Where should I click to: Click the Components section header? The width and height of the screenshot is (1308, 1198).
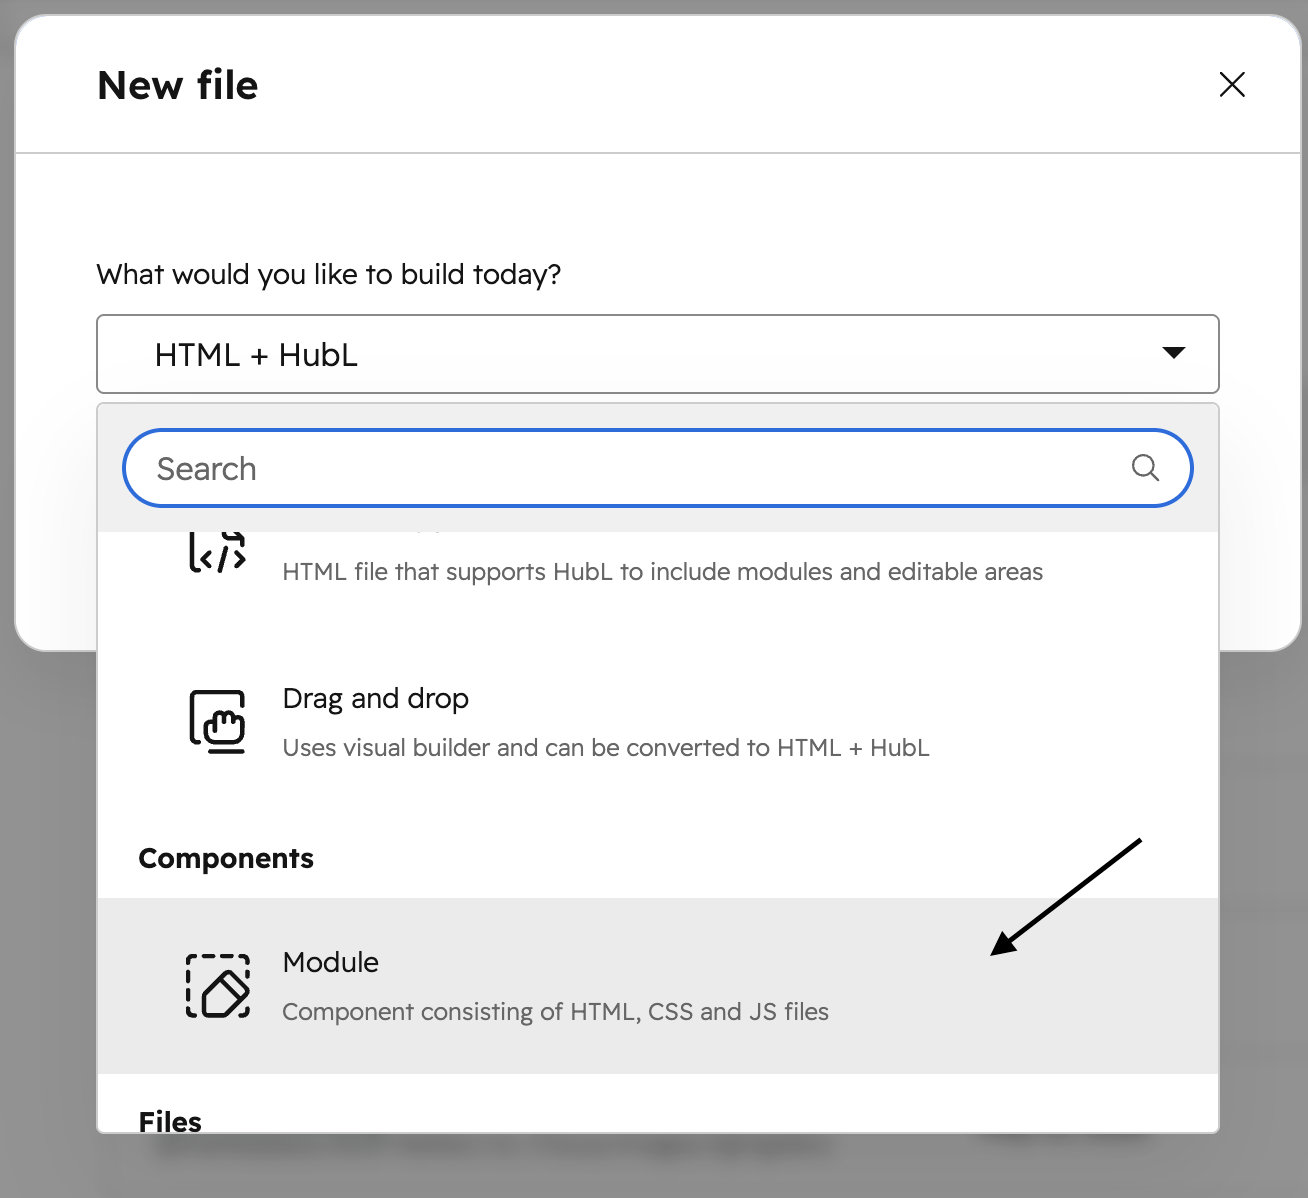(226, 858)
